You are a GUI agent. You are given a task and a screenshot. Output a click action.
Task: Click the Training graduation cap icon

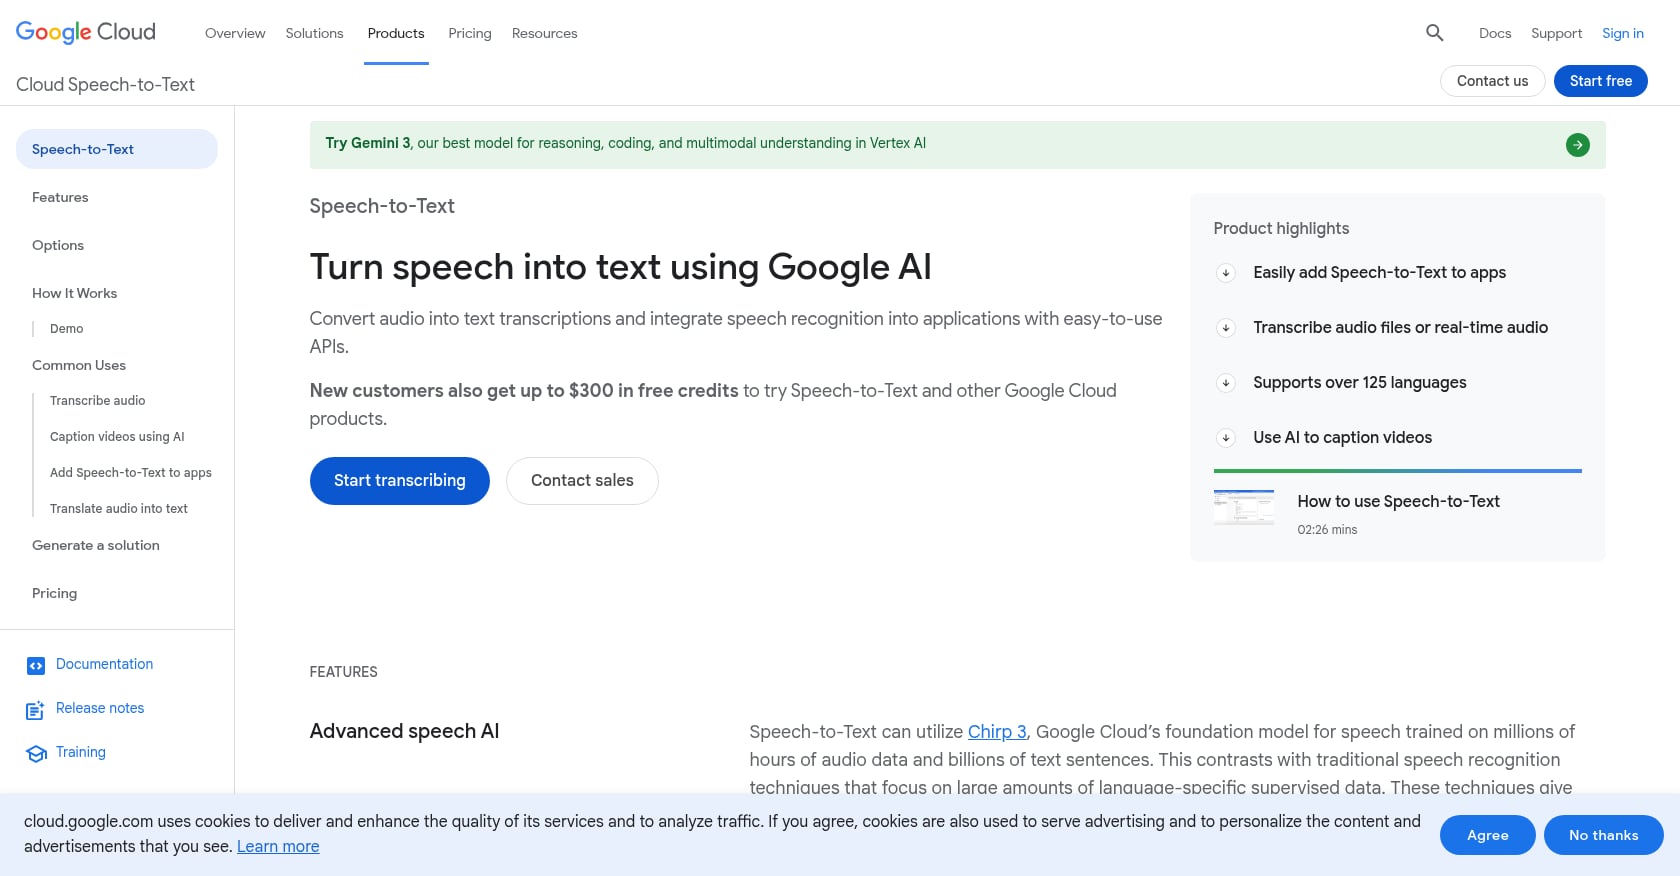click(x=36, y=753)
